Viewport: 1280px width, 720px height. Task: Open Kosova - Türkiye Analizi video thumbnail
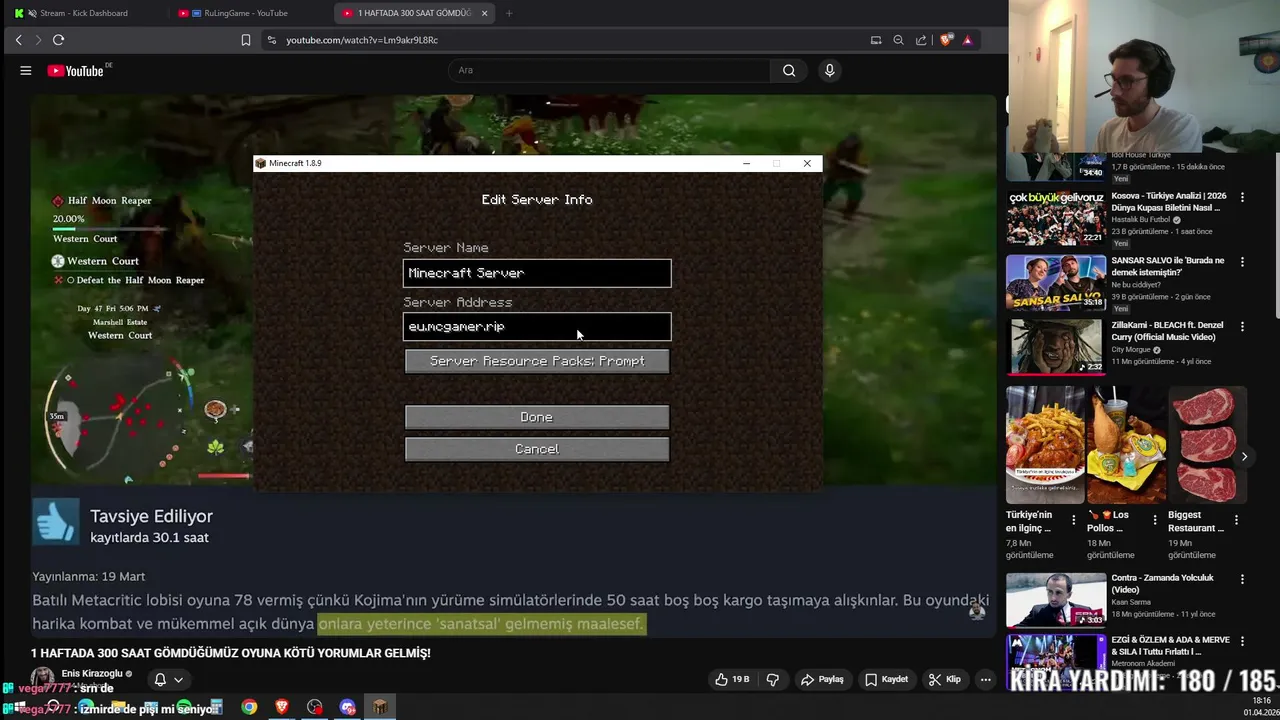(1055, 217)
